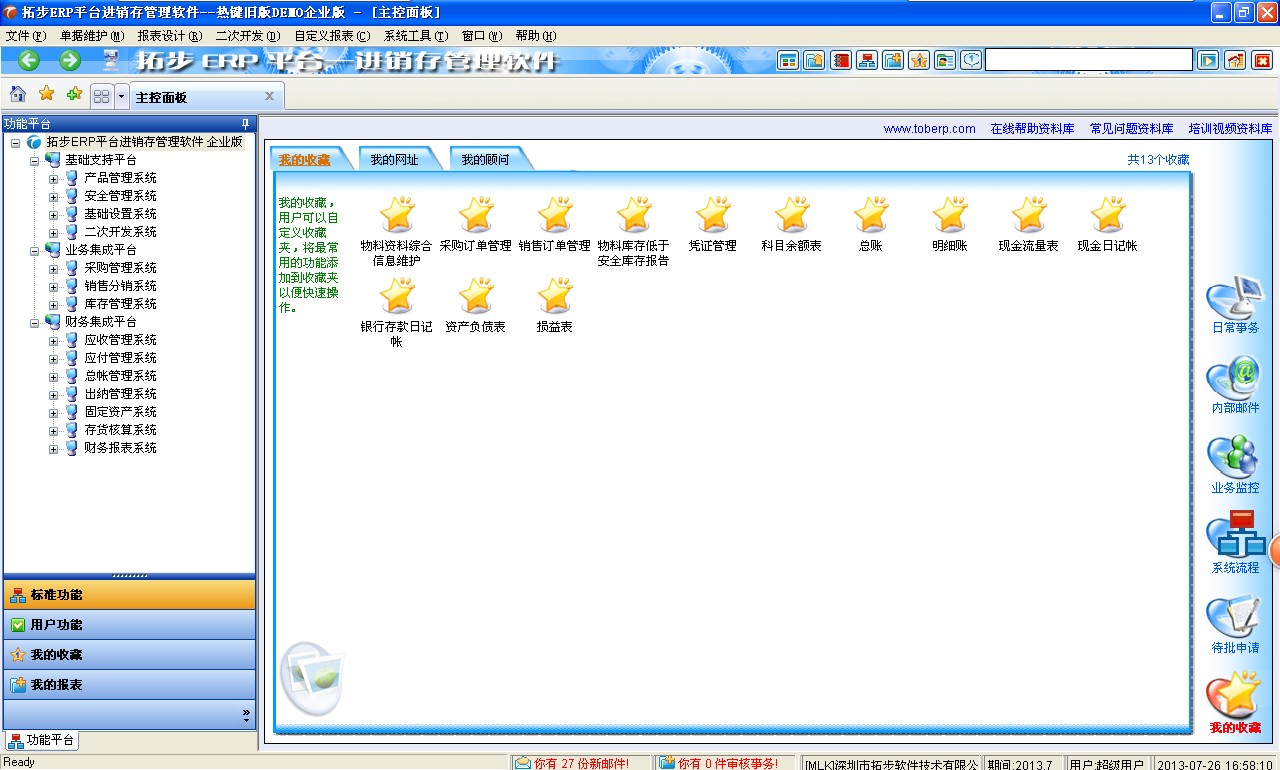Click the home icon in the toolbar
The height and width of the screenshot is (770, 1280).
tap(18, 95)
